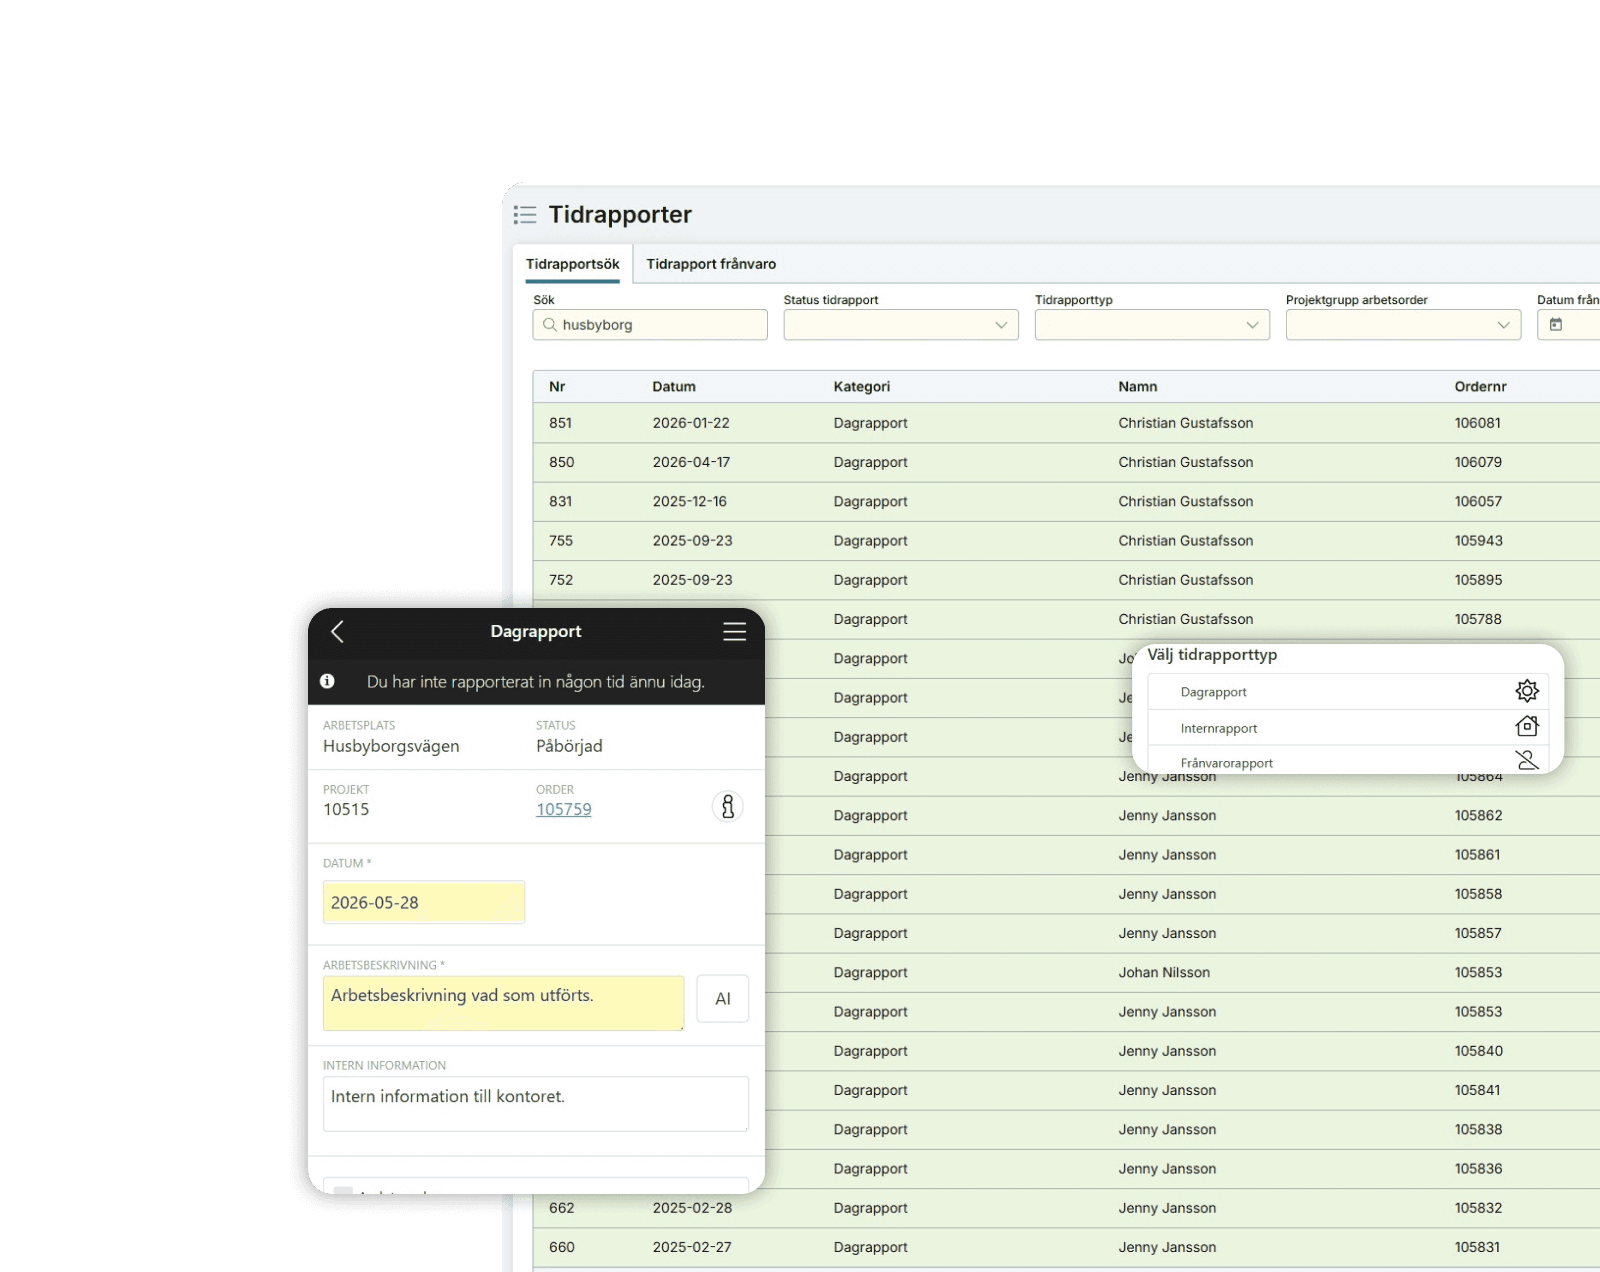Click Johan Nilsson in the Namn column
Image resolution: width=1600 pixels, height=1272 pixels.
pyautogui.click(x=1164, y=972)
